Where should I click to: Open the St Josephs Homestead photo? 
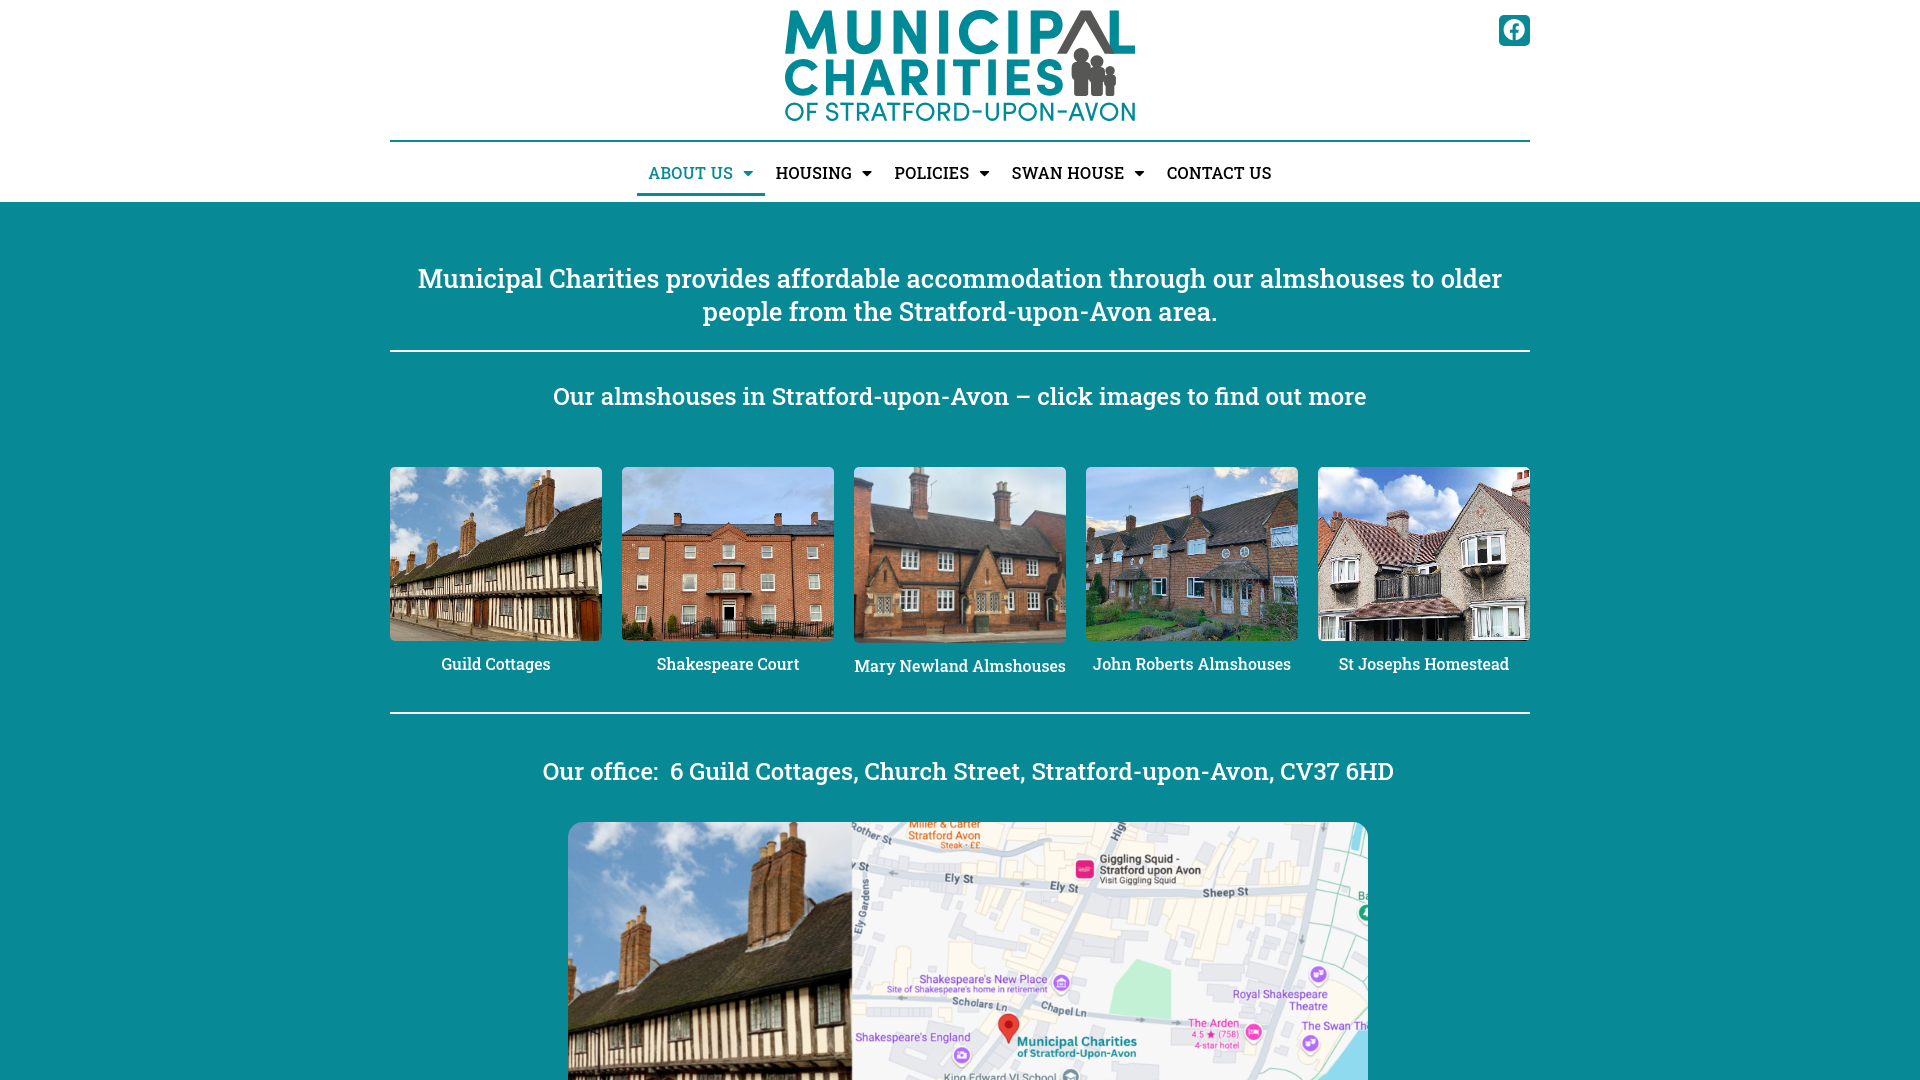[x=1424, y=554]
